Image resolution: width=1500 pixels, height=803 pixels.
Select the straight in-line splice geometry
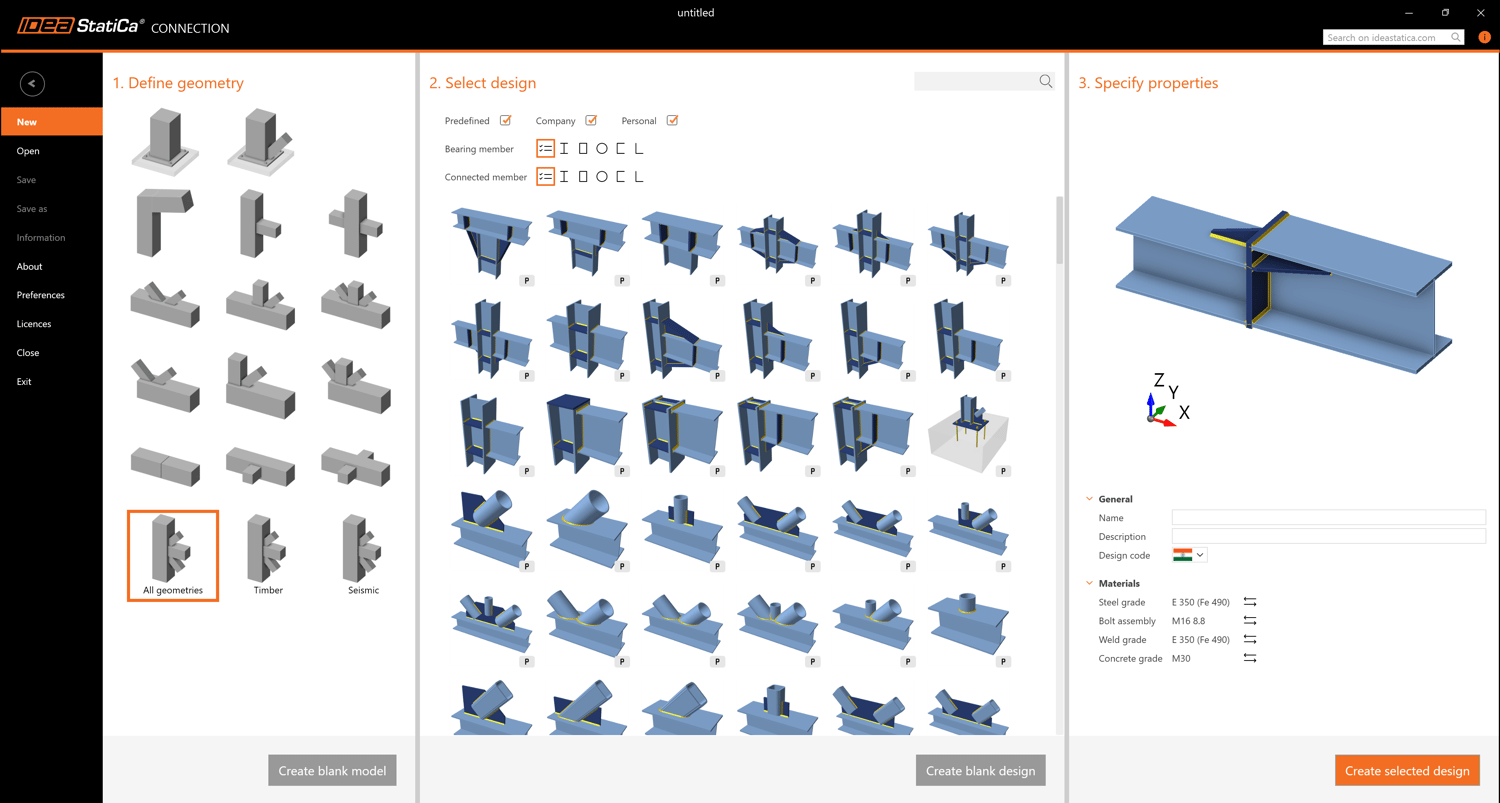click(165, 466)
